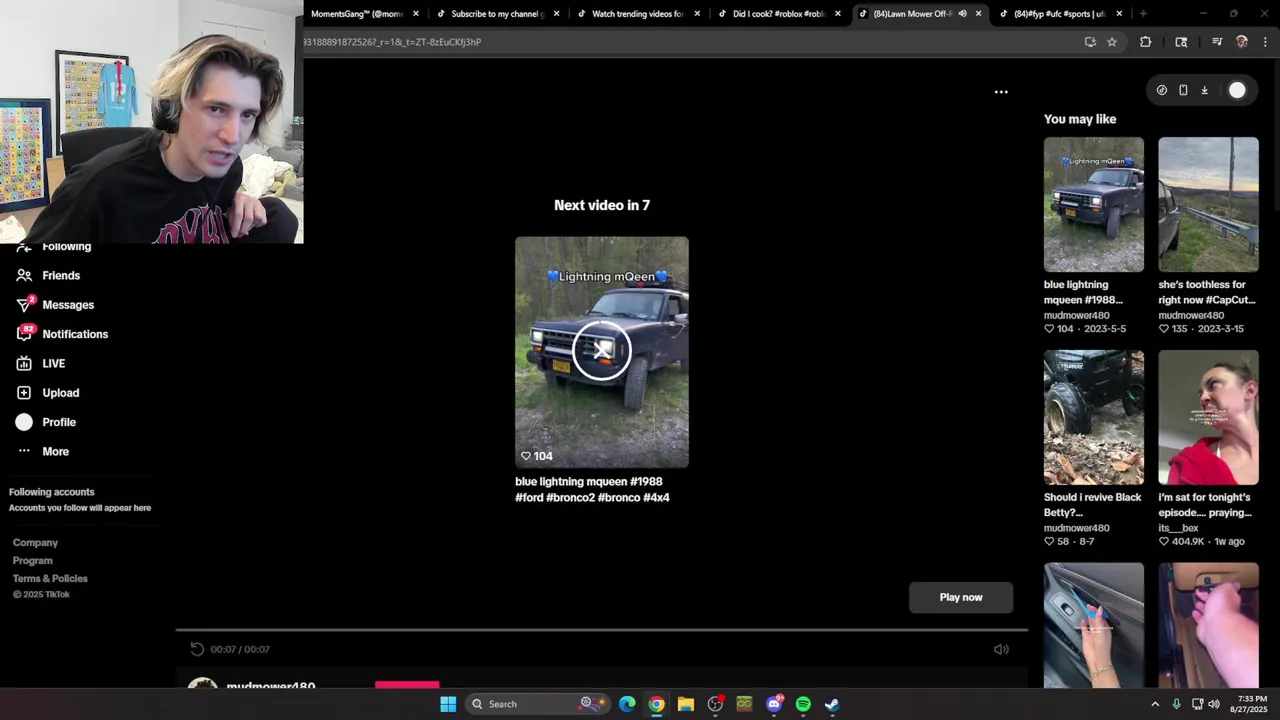
Task: Open the hand holding dark object thumbnail
Action: click(1208, 625)
